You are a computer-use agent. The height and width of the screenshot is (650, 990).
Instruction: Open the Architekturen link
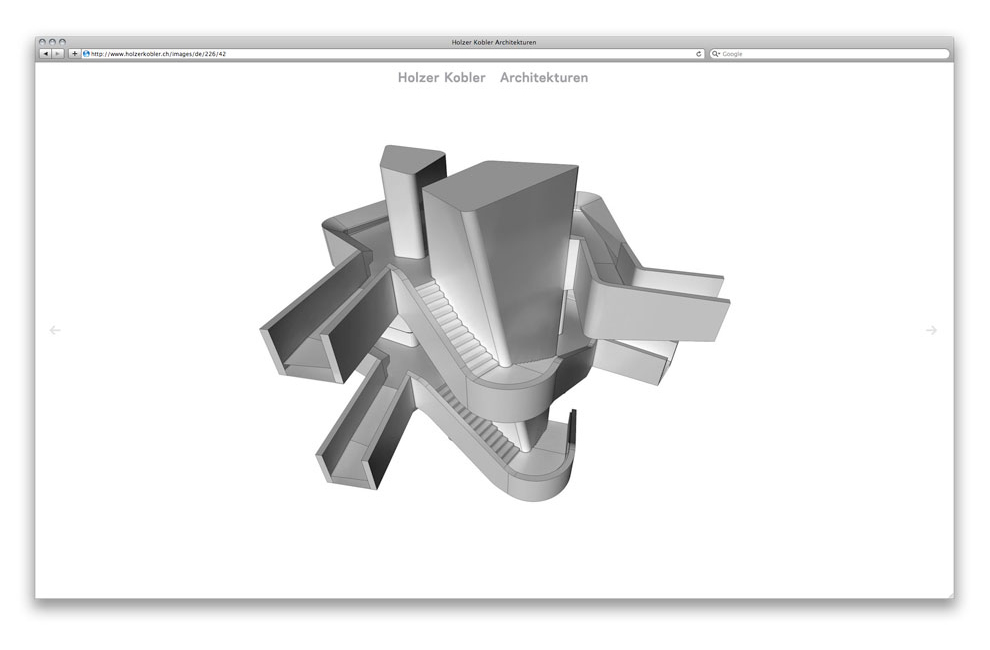[x=544, y=78]
